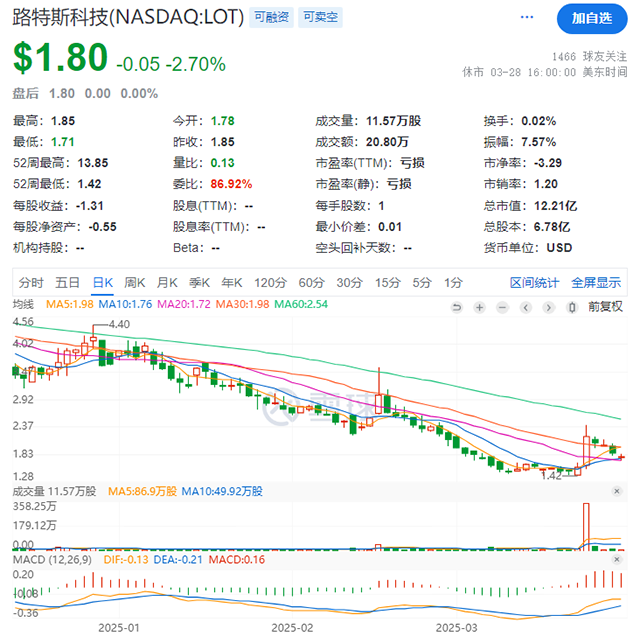Viewport: 640px width, 636px height.
Task: Zoom out the K-line chart with minus icon
Action: [x=502, y=307]
